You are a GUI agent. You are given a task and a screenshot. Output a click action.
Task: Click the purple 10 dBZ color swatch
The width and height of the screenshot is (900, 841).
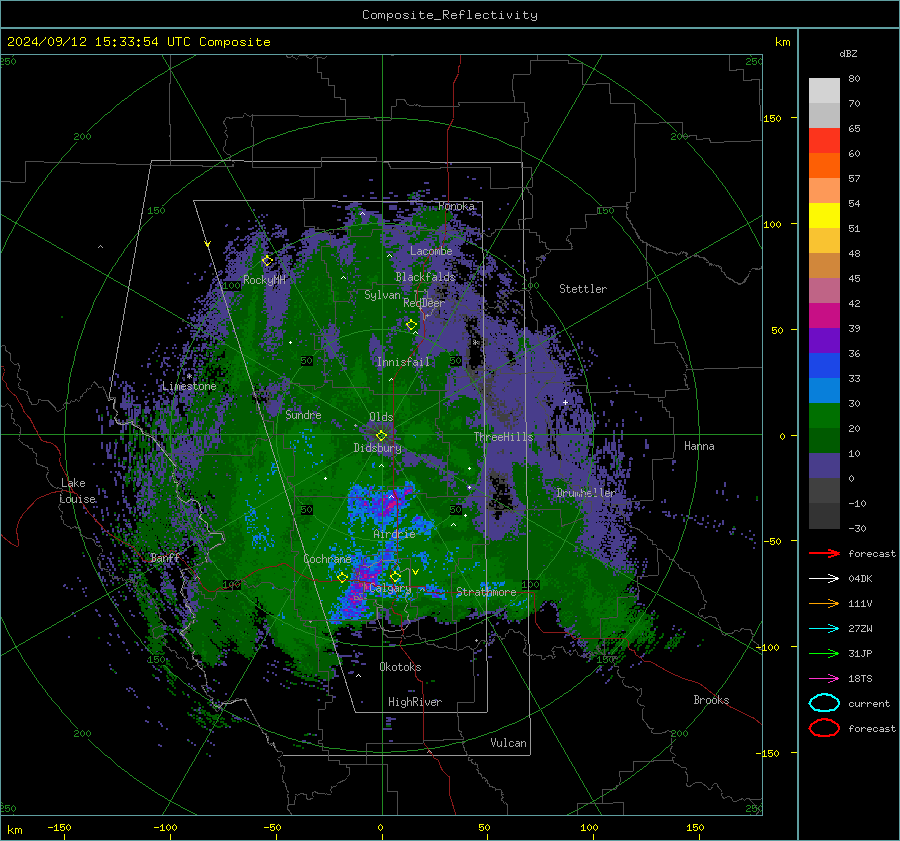824,466
